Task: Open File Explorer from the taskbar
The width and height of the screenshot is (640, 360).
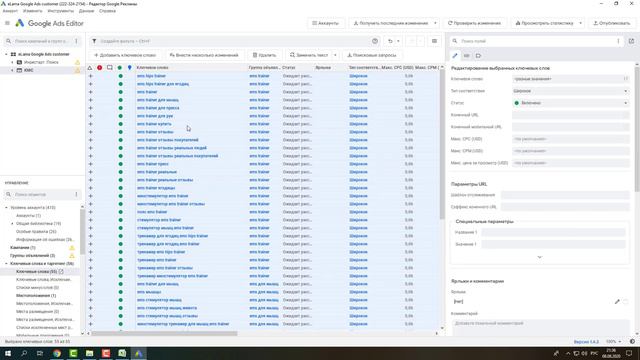Action: [x=89, y=353]
